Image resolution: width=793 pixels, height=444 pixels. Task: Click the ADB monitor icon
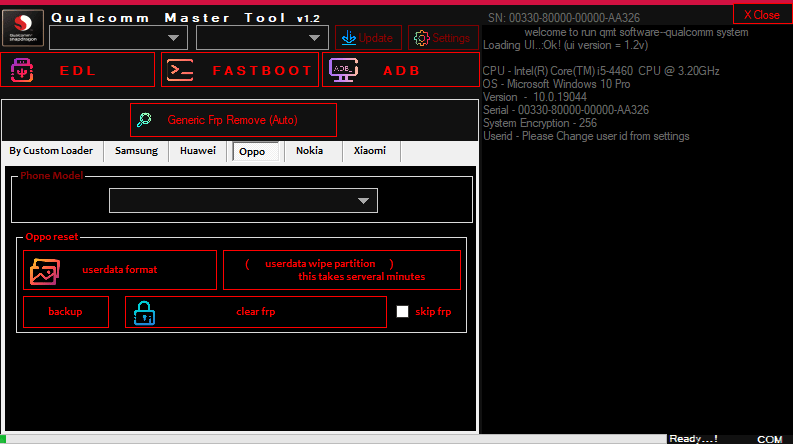(x=343, y=70)
